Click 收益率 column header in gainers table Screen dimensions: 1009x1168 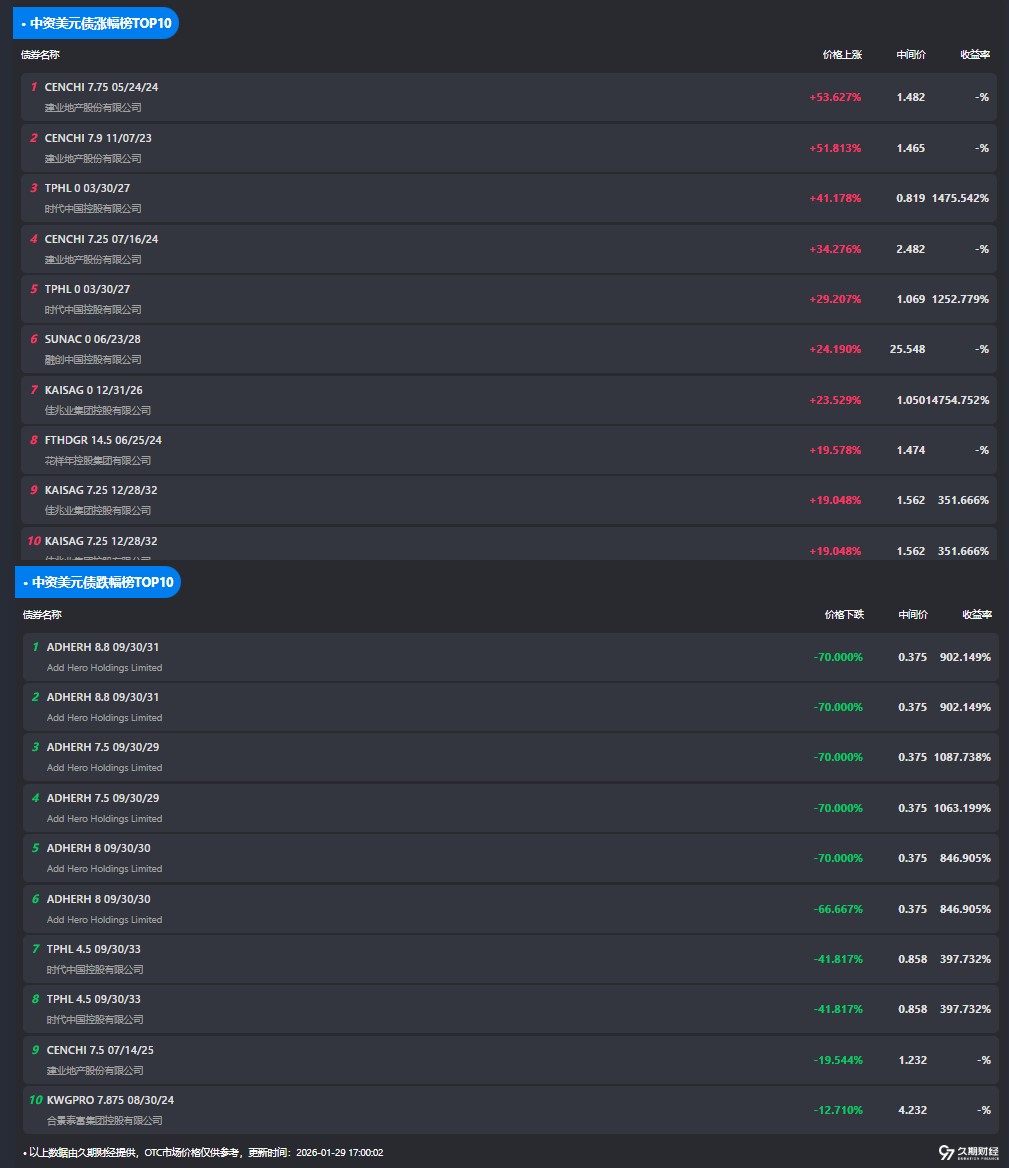coord(974,55)
